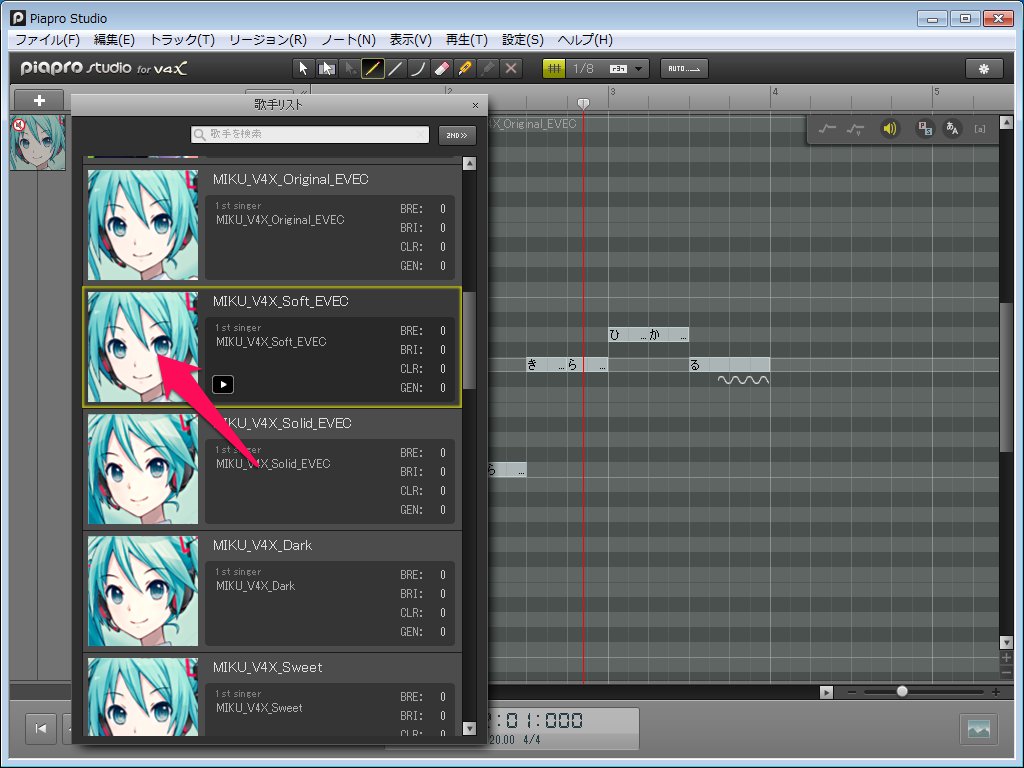The image size is (1024, 768).
Task: Click the X delete tool icon
Action: pos(511,68)
